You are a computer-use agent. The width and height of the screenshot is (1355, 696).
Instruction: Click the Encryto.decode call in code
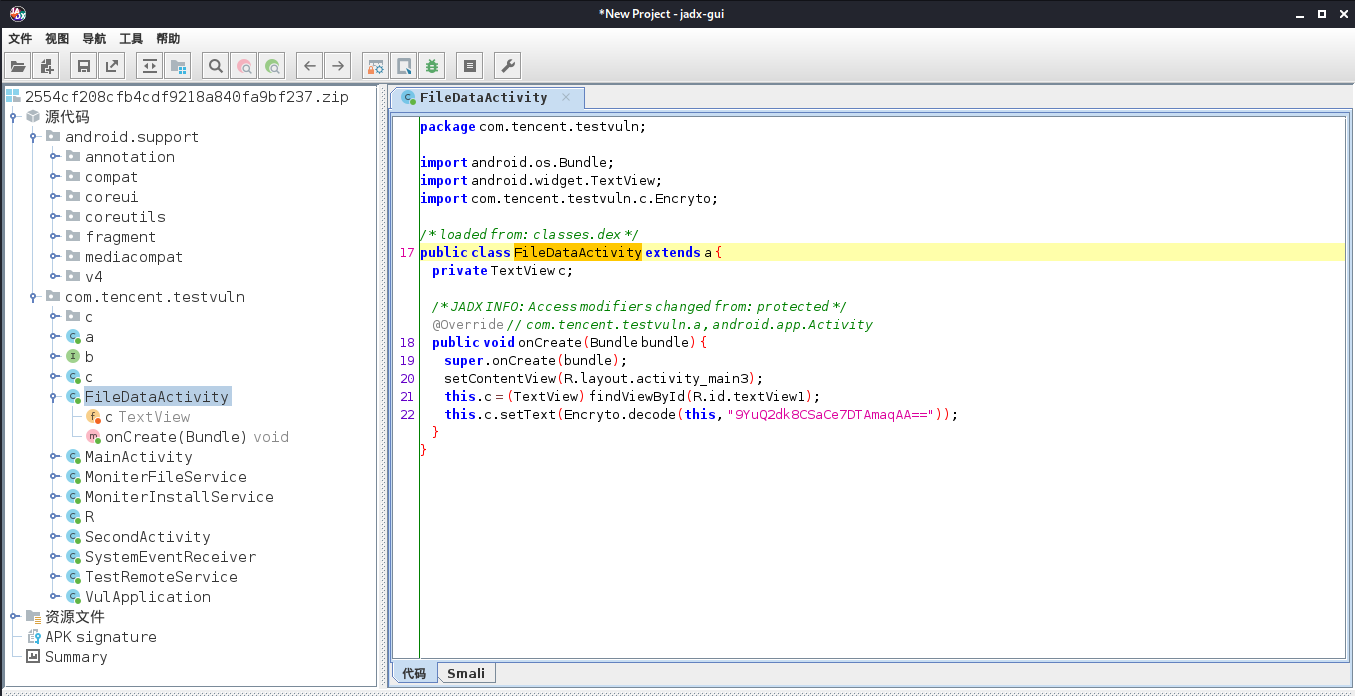pyautogui.click(x=622, y=415)
